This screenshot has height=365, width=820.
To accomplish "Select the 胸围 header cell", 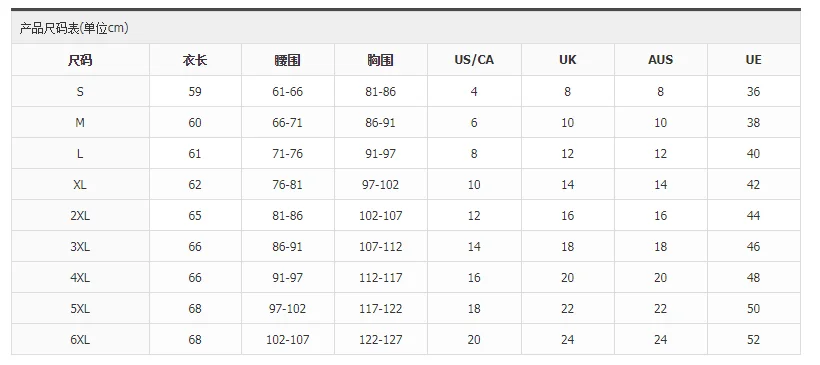I will tap(381, 60).
